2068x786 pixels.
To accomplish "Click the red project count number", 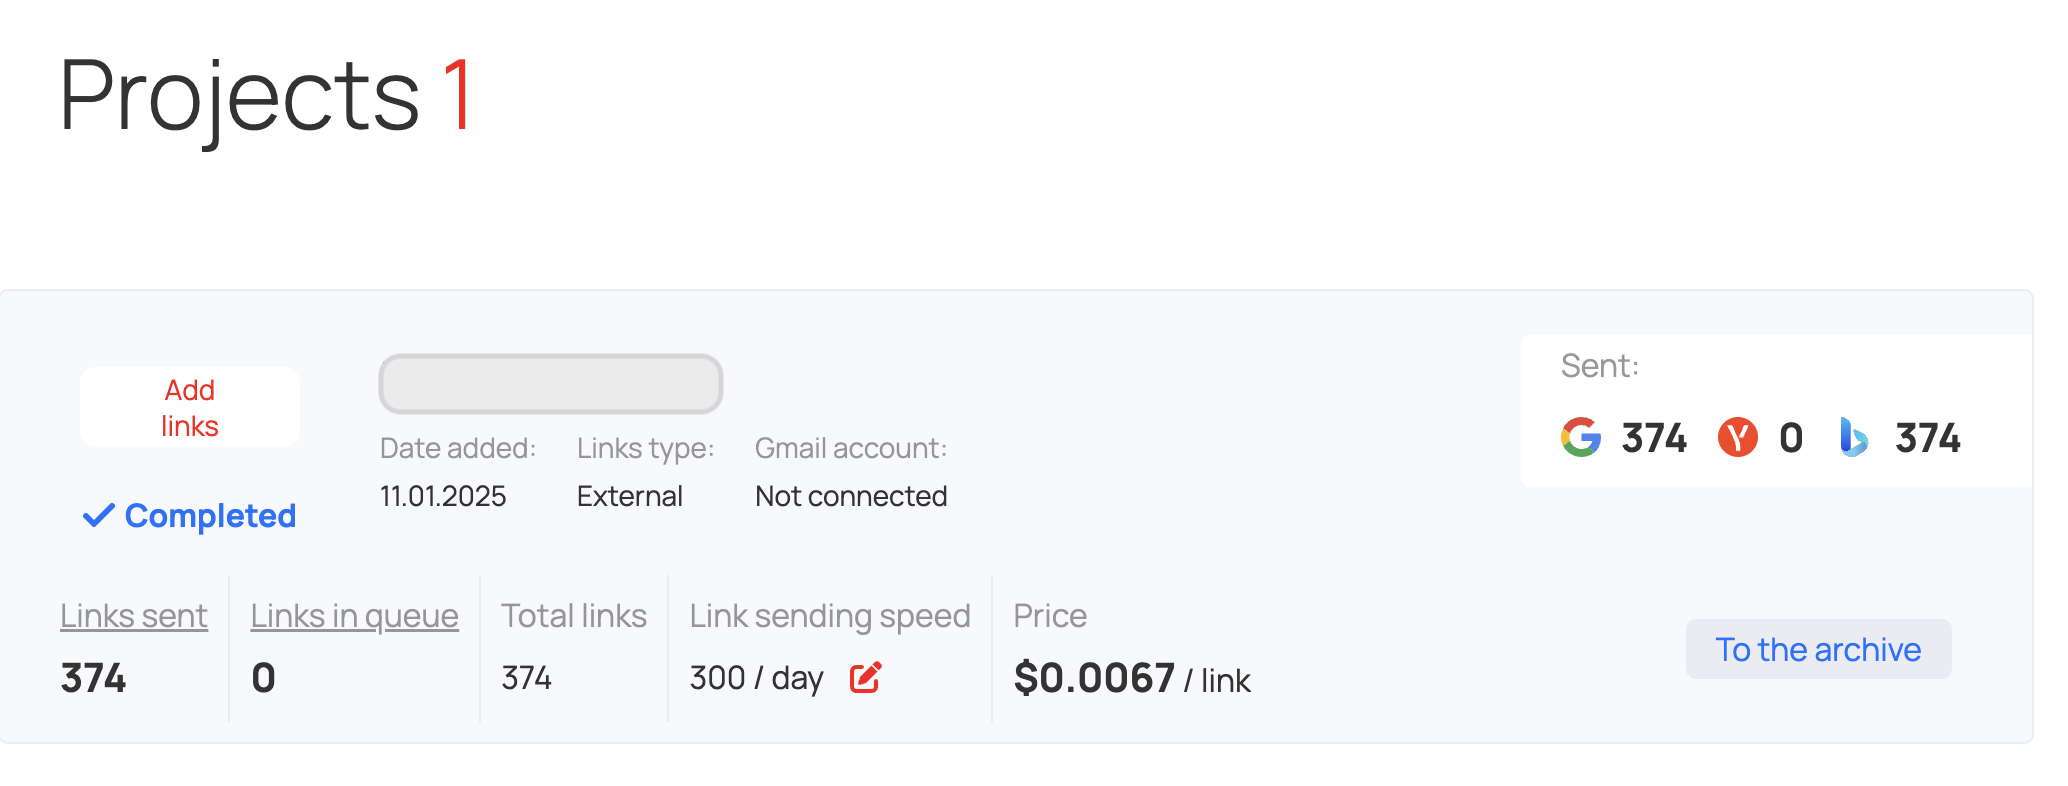I will 458,96.
